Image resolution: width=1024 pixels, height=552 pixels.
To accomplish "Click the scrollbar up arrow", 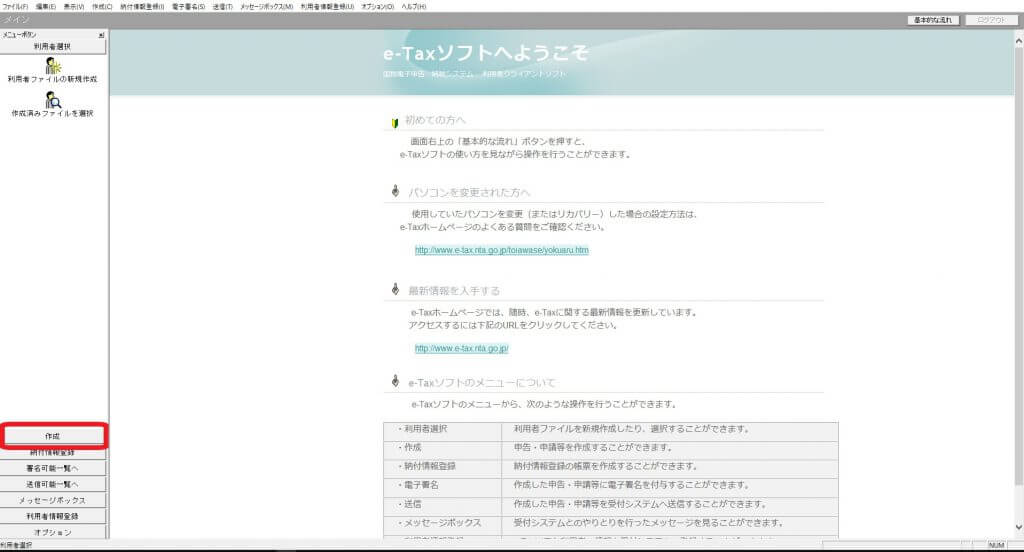I will point(1018,41).
